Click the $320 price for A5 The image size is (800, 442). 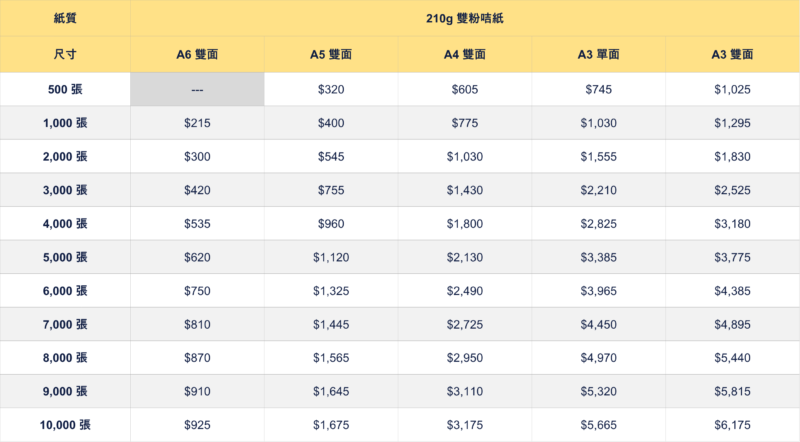click(331, 89)
